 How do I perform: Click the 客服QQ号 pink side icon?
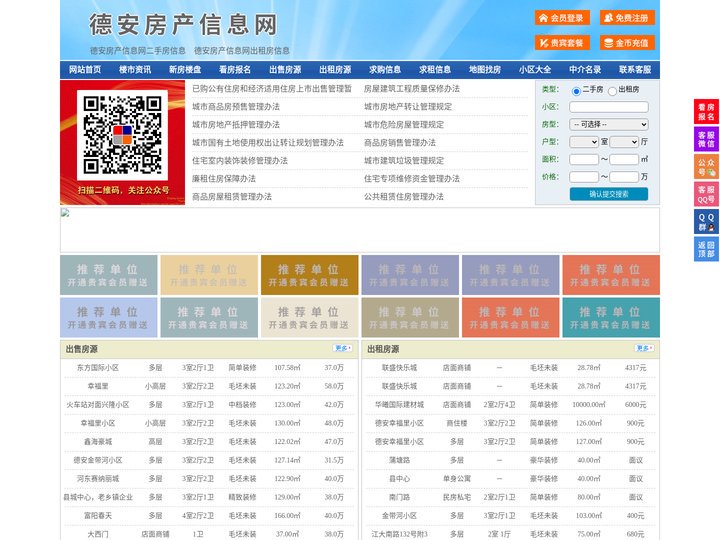[x=706, y=194]
